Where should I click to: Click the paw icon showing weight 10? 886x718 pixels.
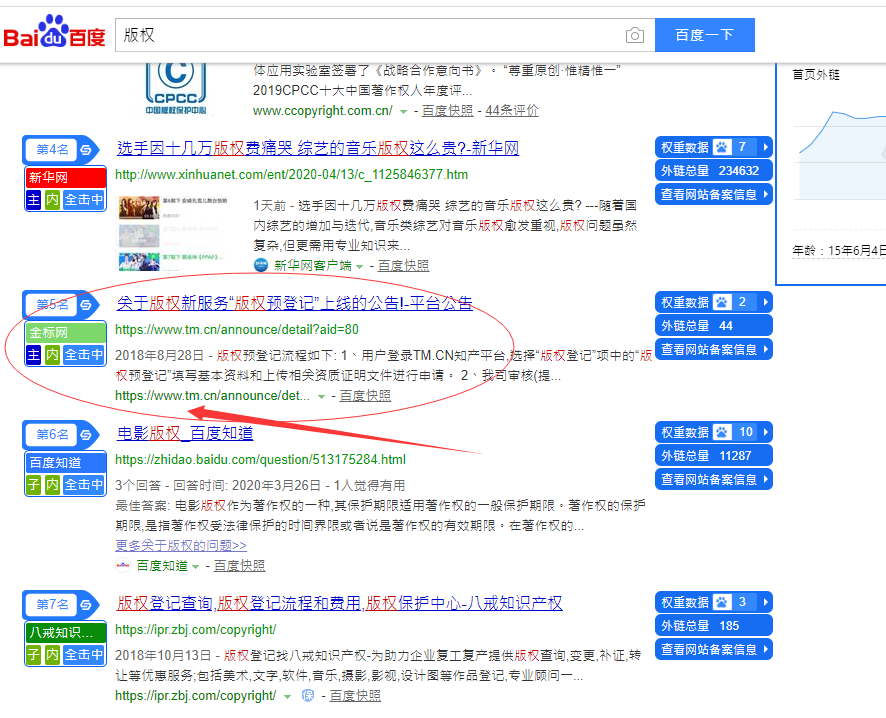(x=722, y=432)
